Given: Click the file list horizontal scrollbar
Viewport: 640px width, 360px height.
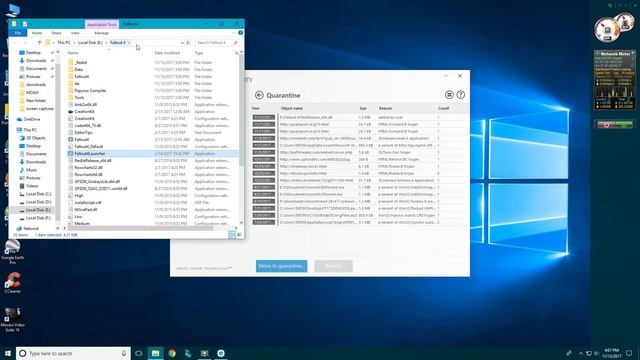Looking at the screenshot, I should (141, 228).
